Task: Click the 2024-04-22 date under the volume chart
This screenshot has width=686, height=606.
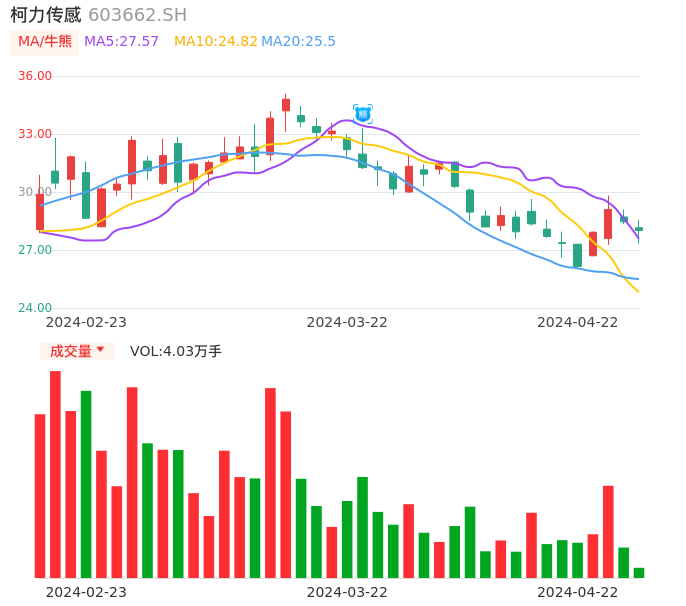Action: pos(578,592)
